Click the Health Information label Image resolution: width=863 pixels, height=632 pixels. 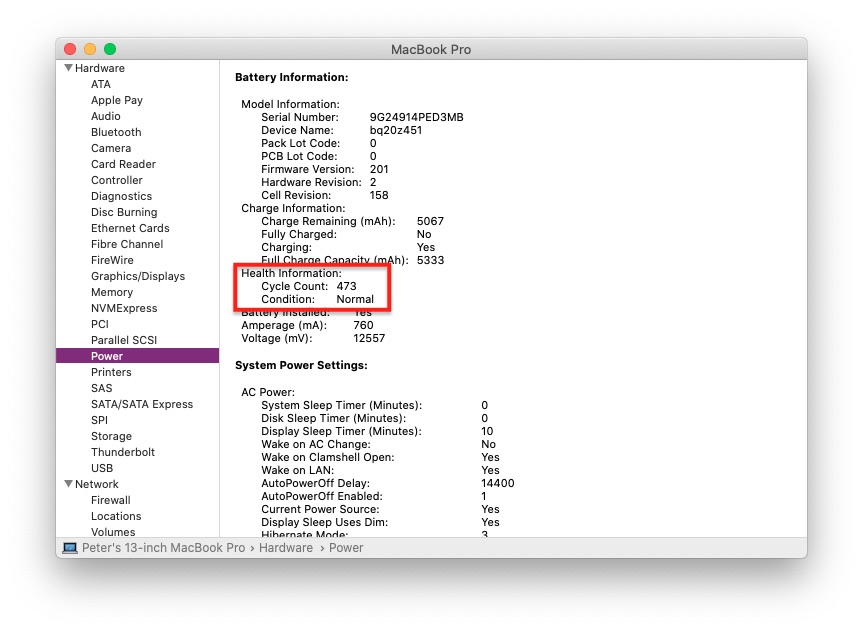291,273
